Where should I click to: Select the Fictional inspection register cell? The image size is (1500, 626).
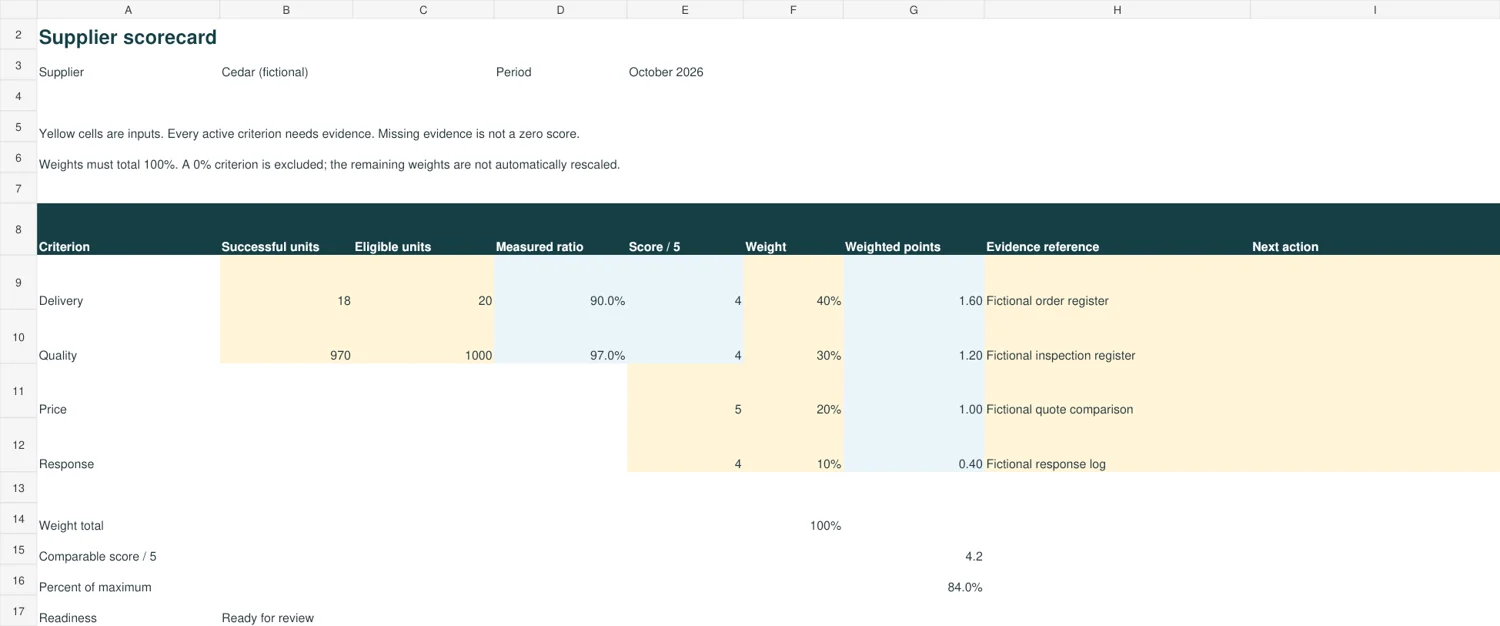[1117, 337]
